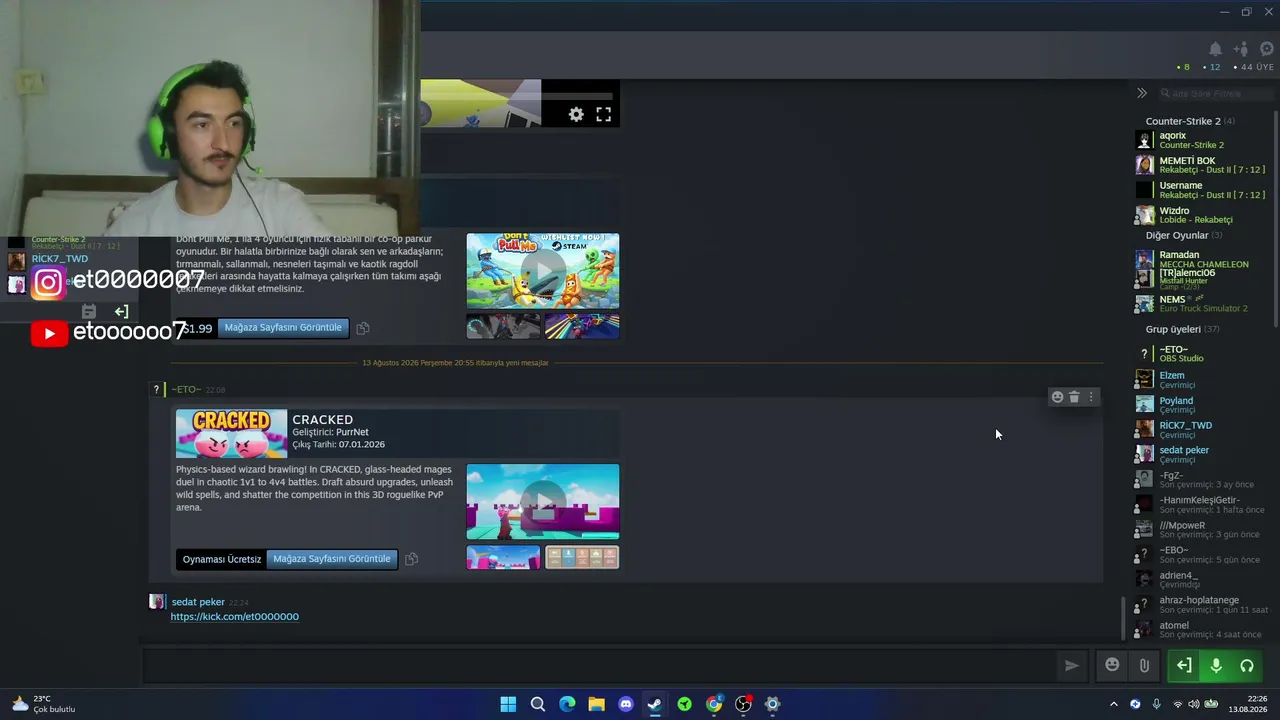Viewport: 1280px width, 720px height.
Task: Attach a file with the paperclip icon
Action: click(x=1144, y=665)
